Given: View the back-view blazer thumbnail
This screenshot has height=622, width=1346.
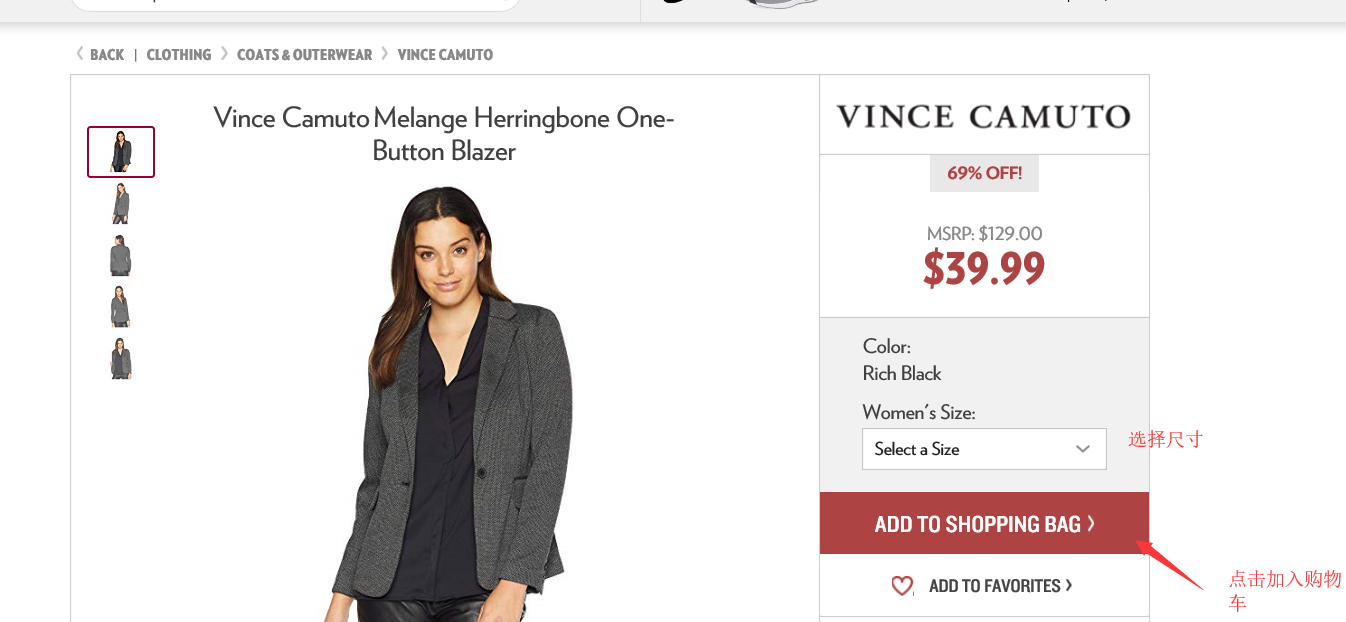Looking at the screenshot, I should tap(121, 256).
